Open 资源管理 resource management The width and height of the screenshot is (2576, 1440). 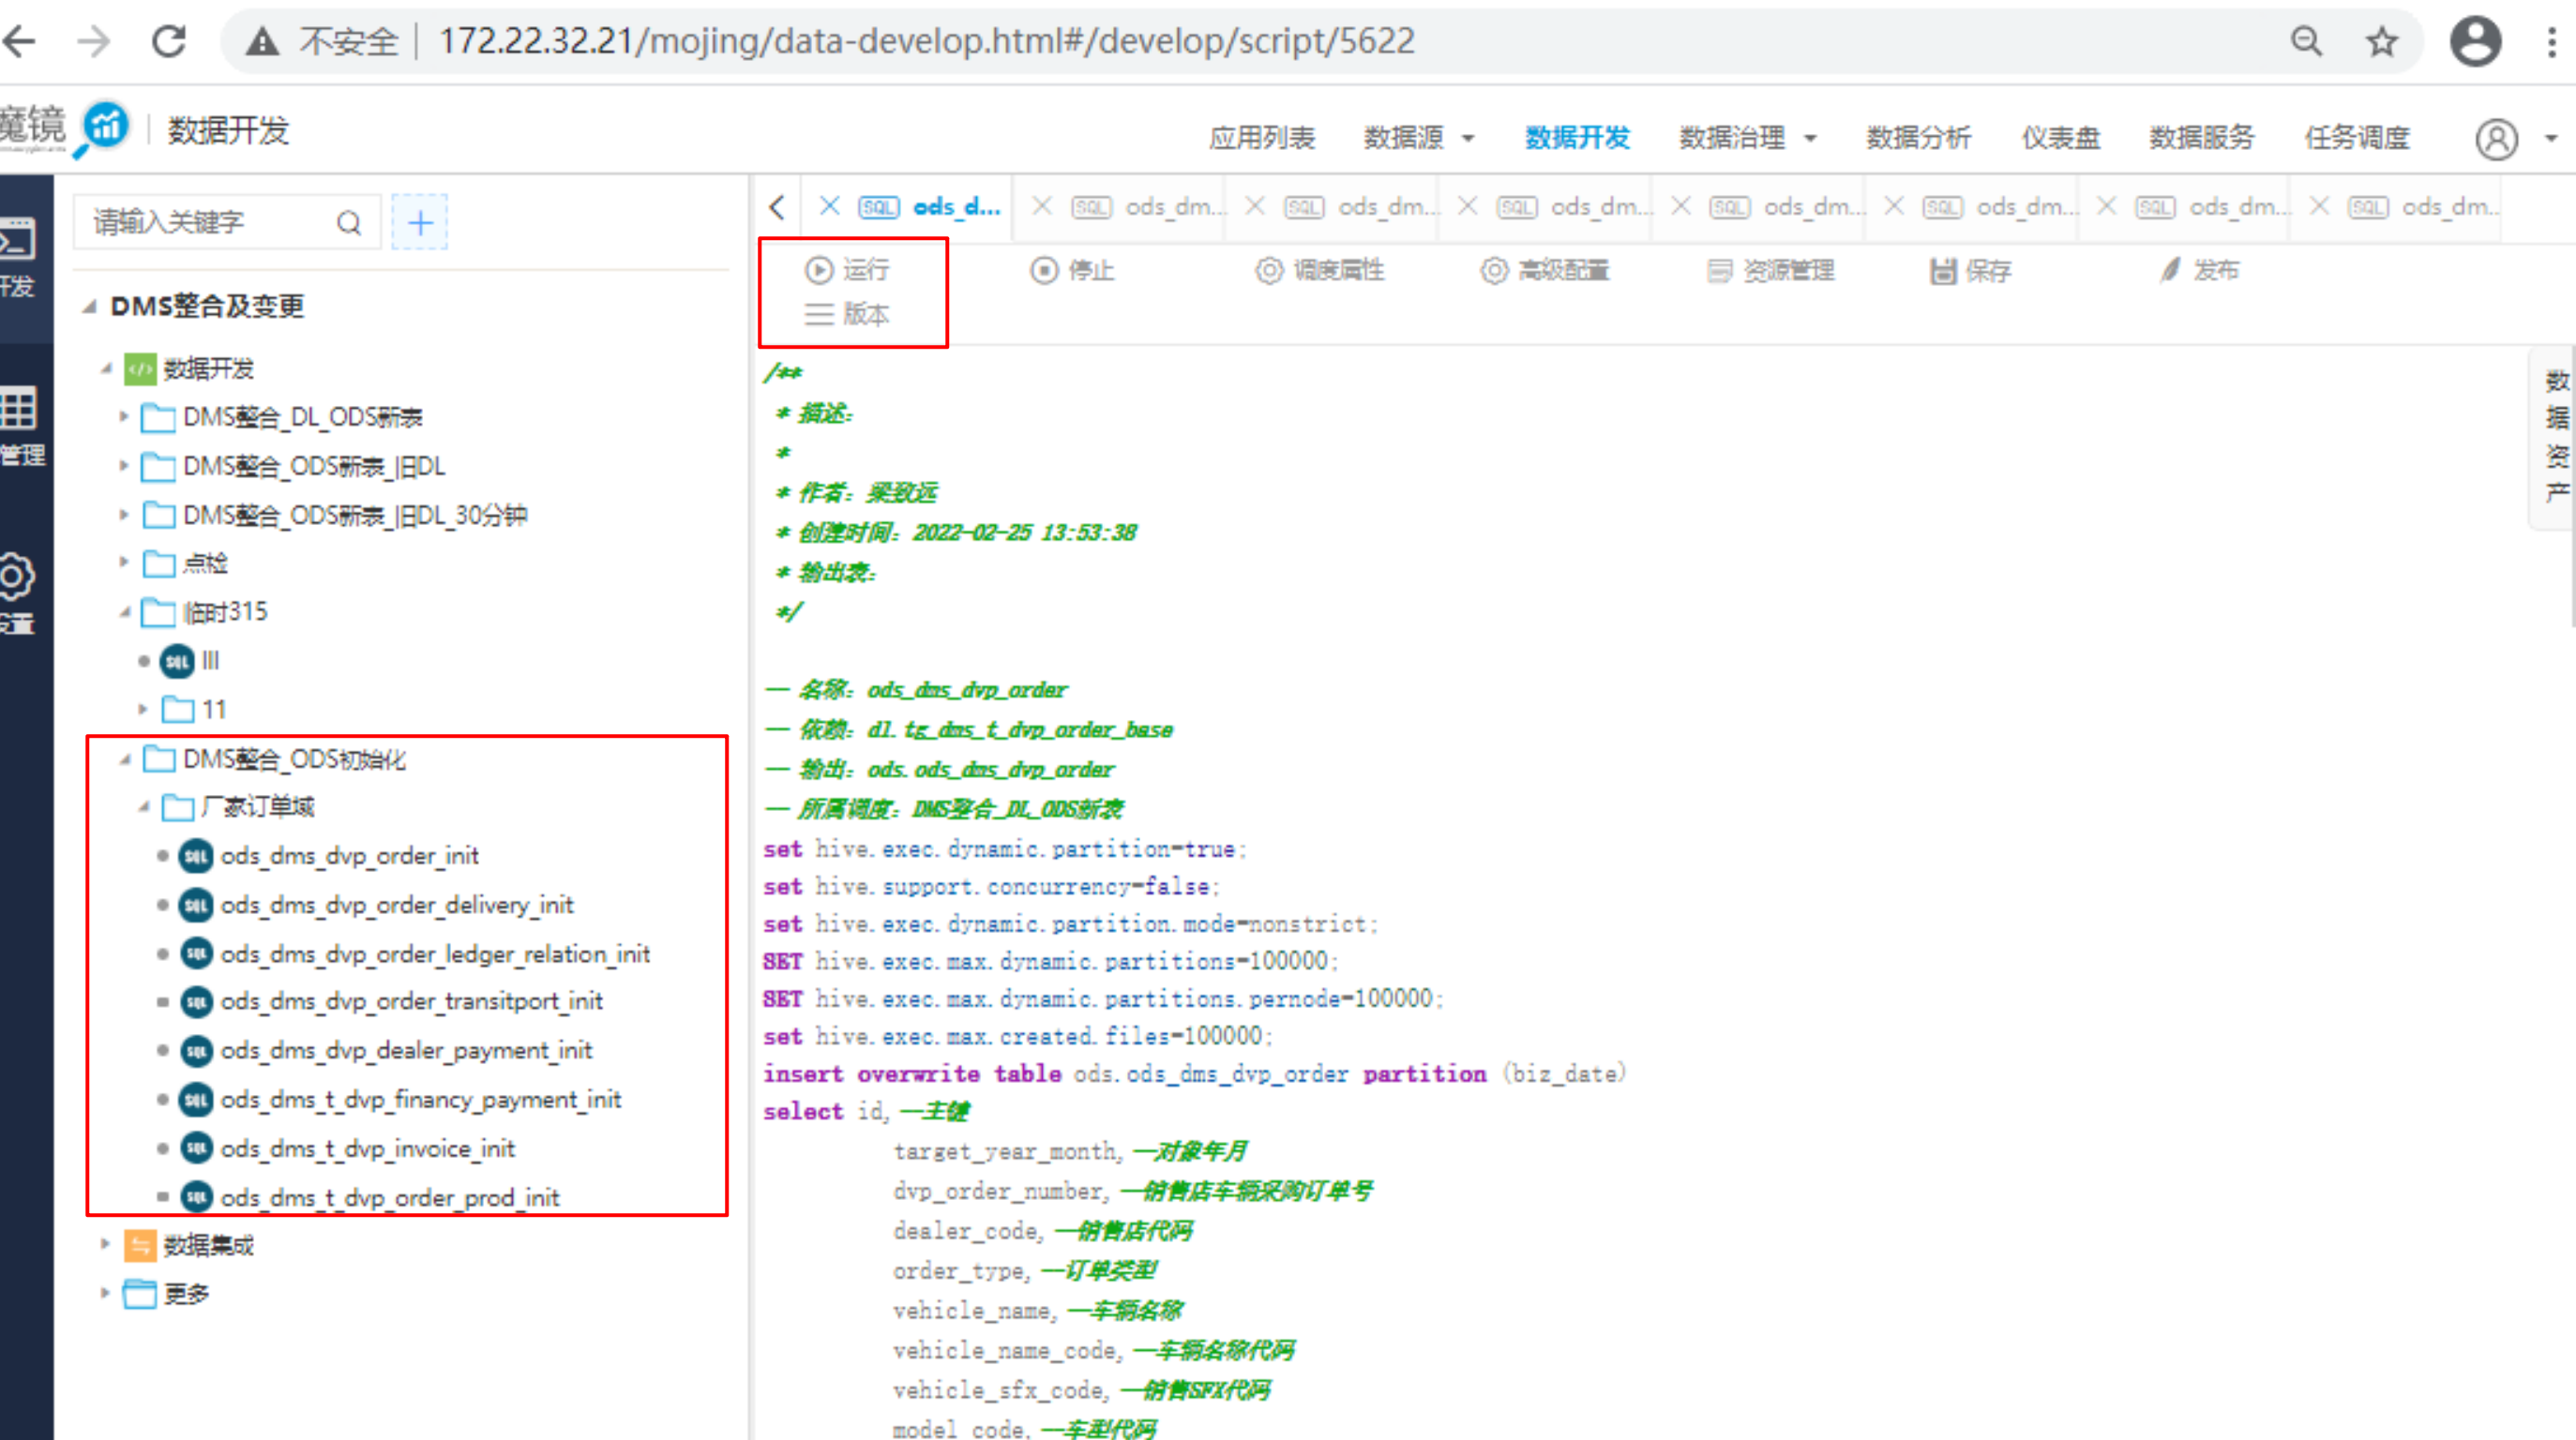[1771, 270]
